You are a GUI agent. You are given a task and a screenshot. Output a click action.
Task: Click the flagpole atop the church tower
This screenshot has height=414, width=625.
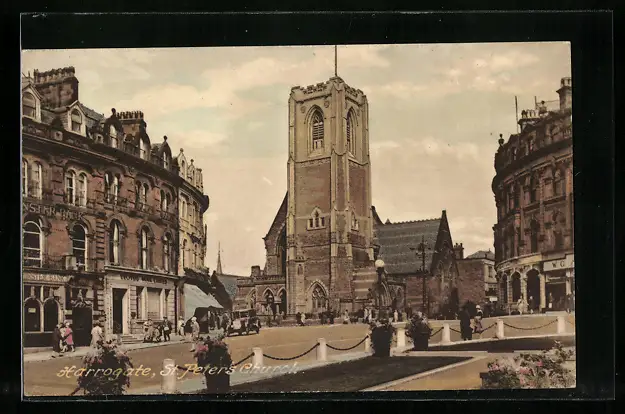(x=335, y=61)
